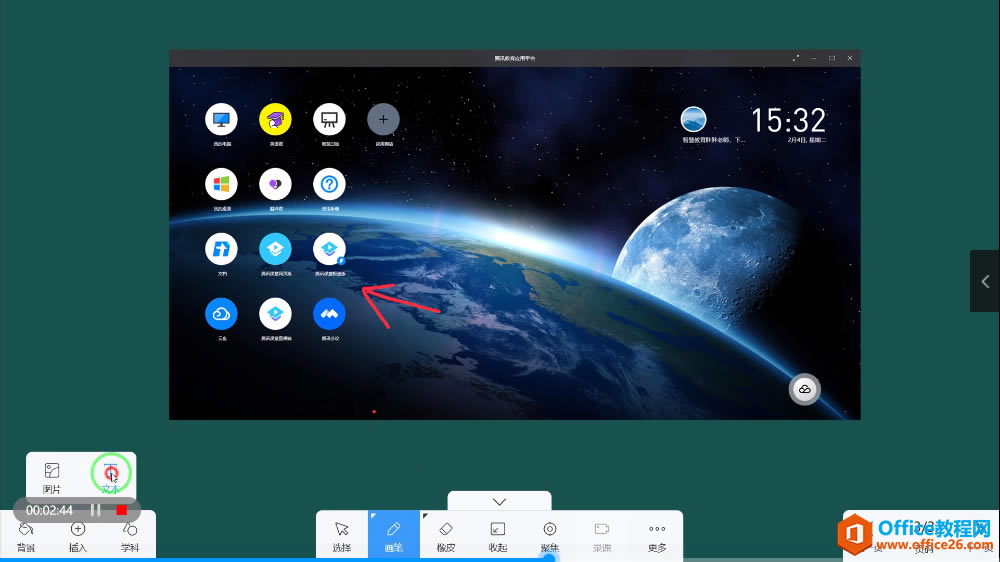Click the recording timer 00:02:44
1000x562 pixels.
click(x=49, y=510)
